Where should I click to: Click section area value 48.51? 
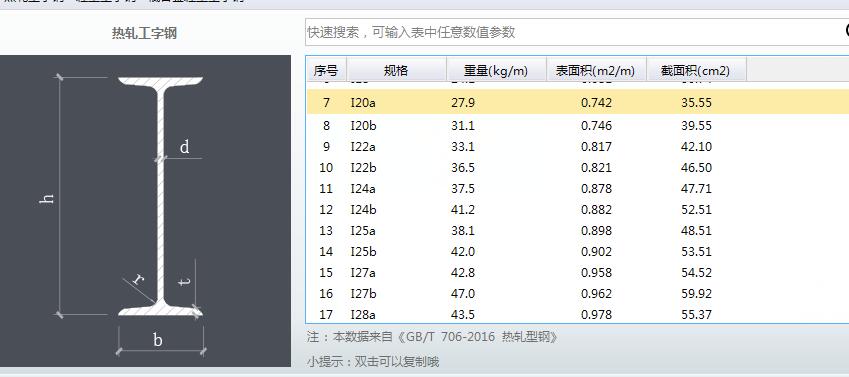(696, 231)
